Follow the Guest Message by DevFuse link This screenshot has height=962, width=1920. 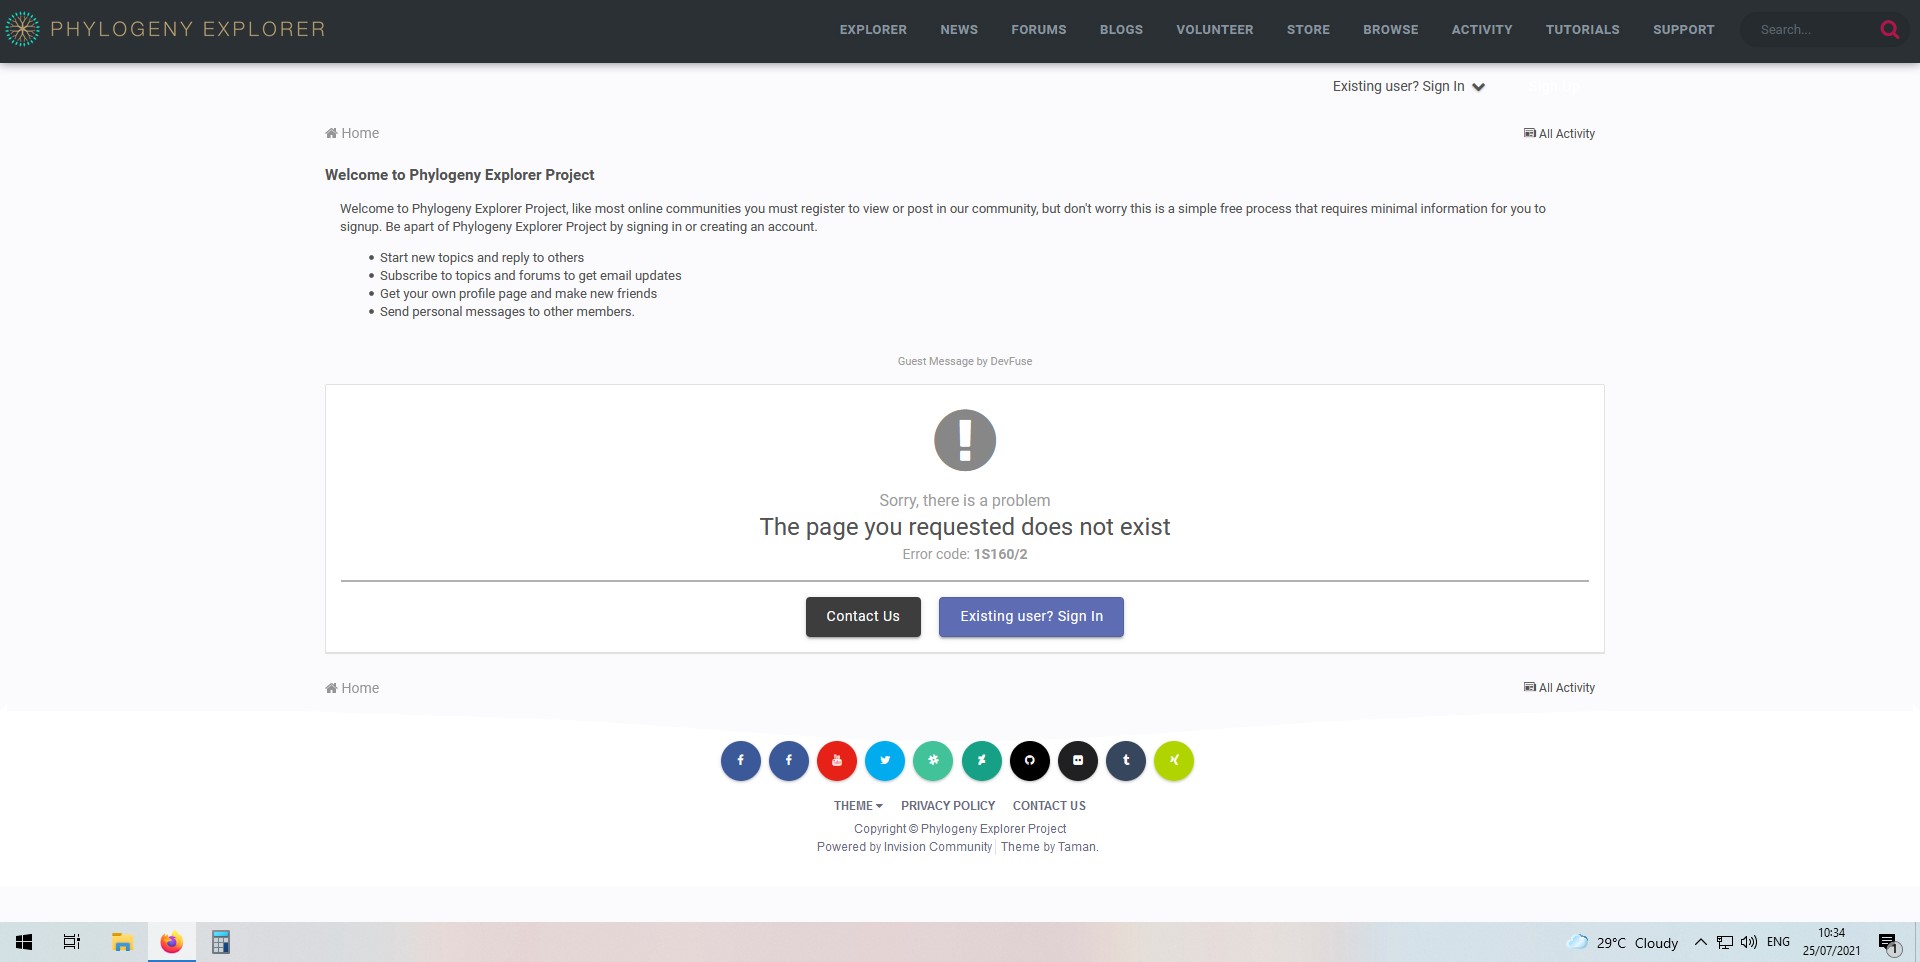pos(965,362)
